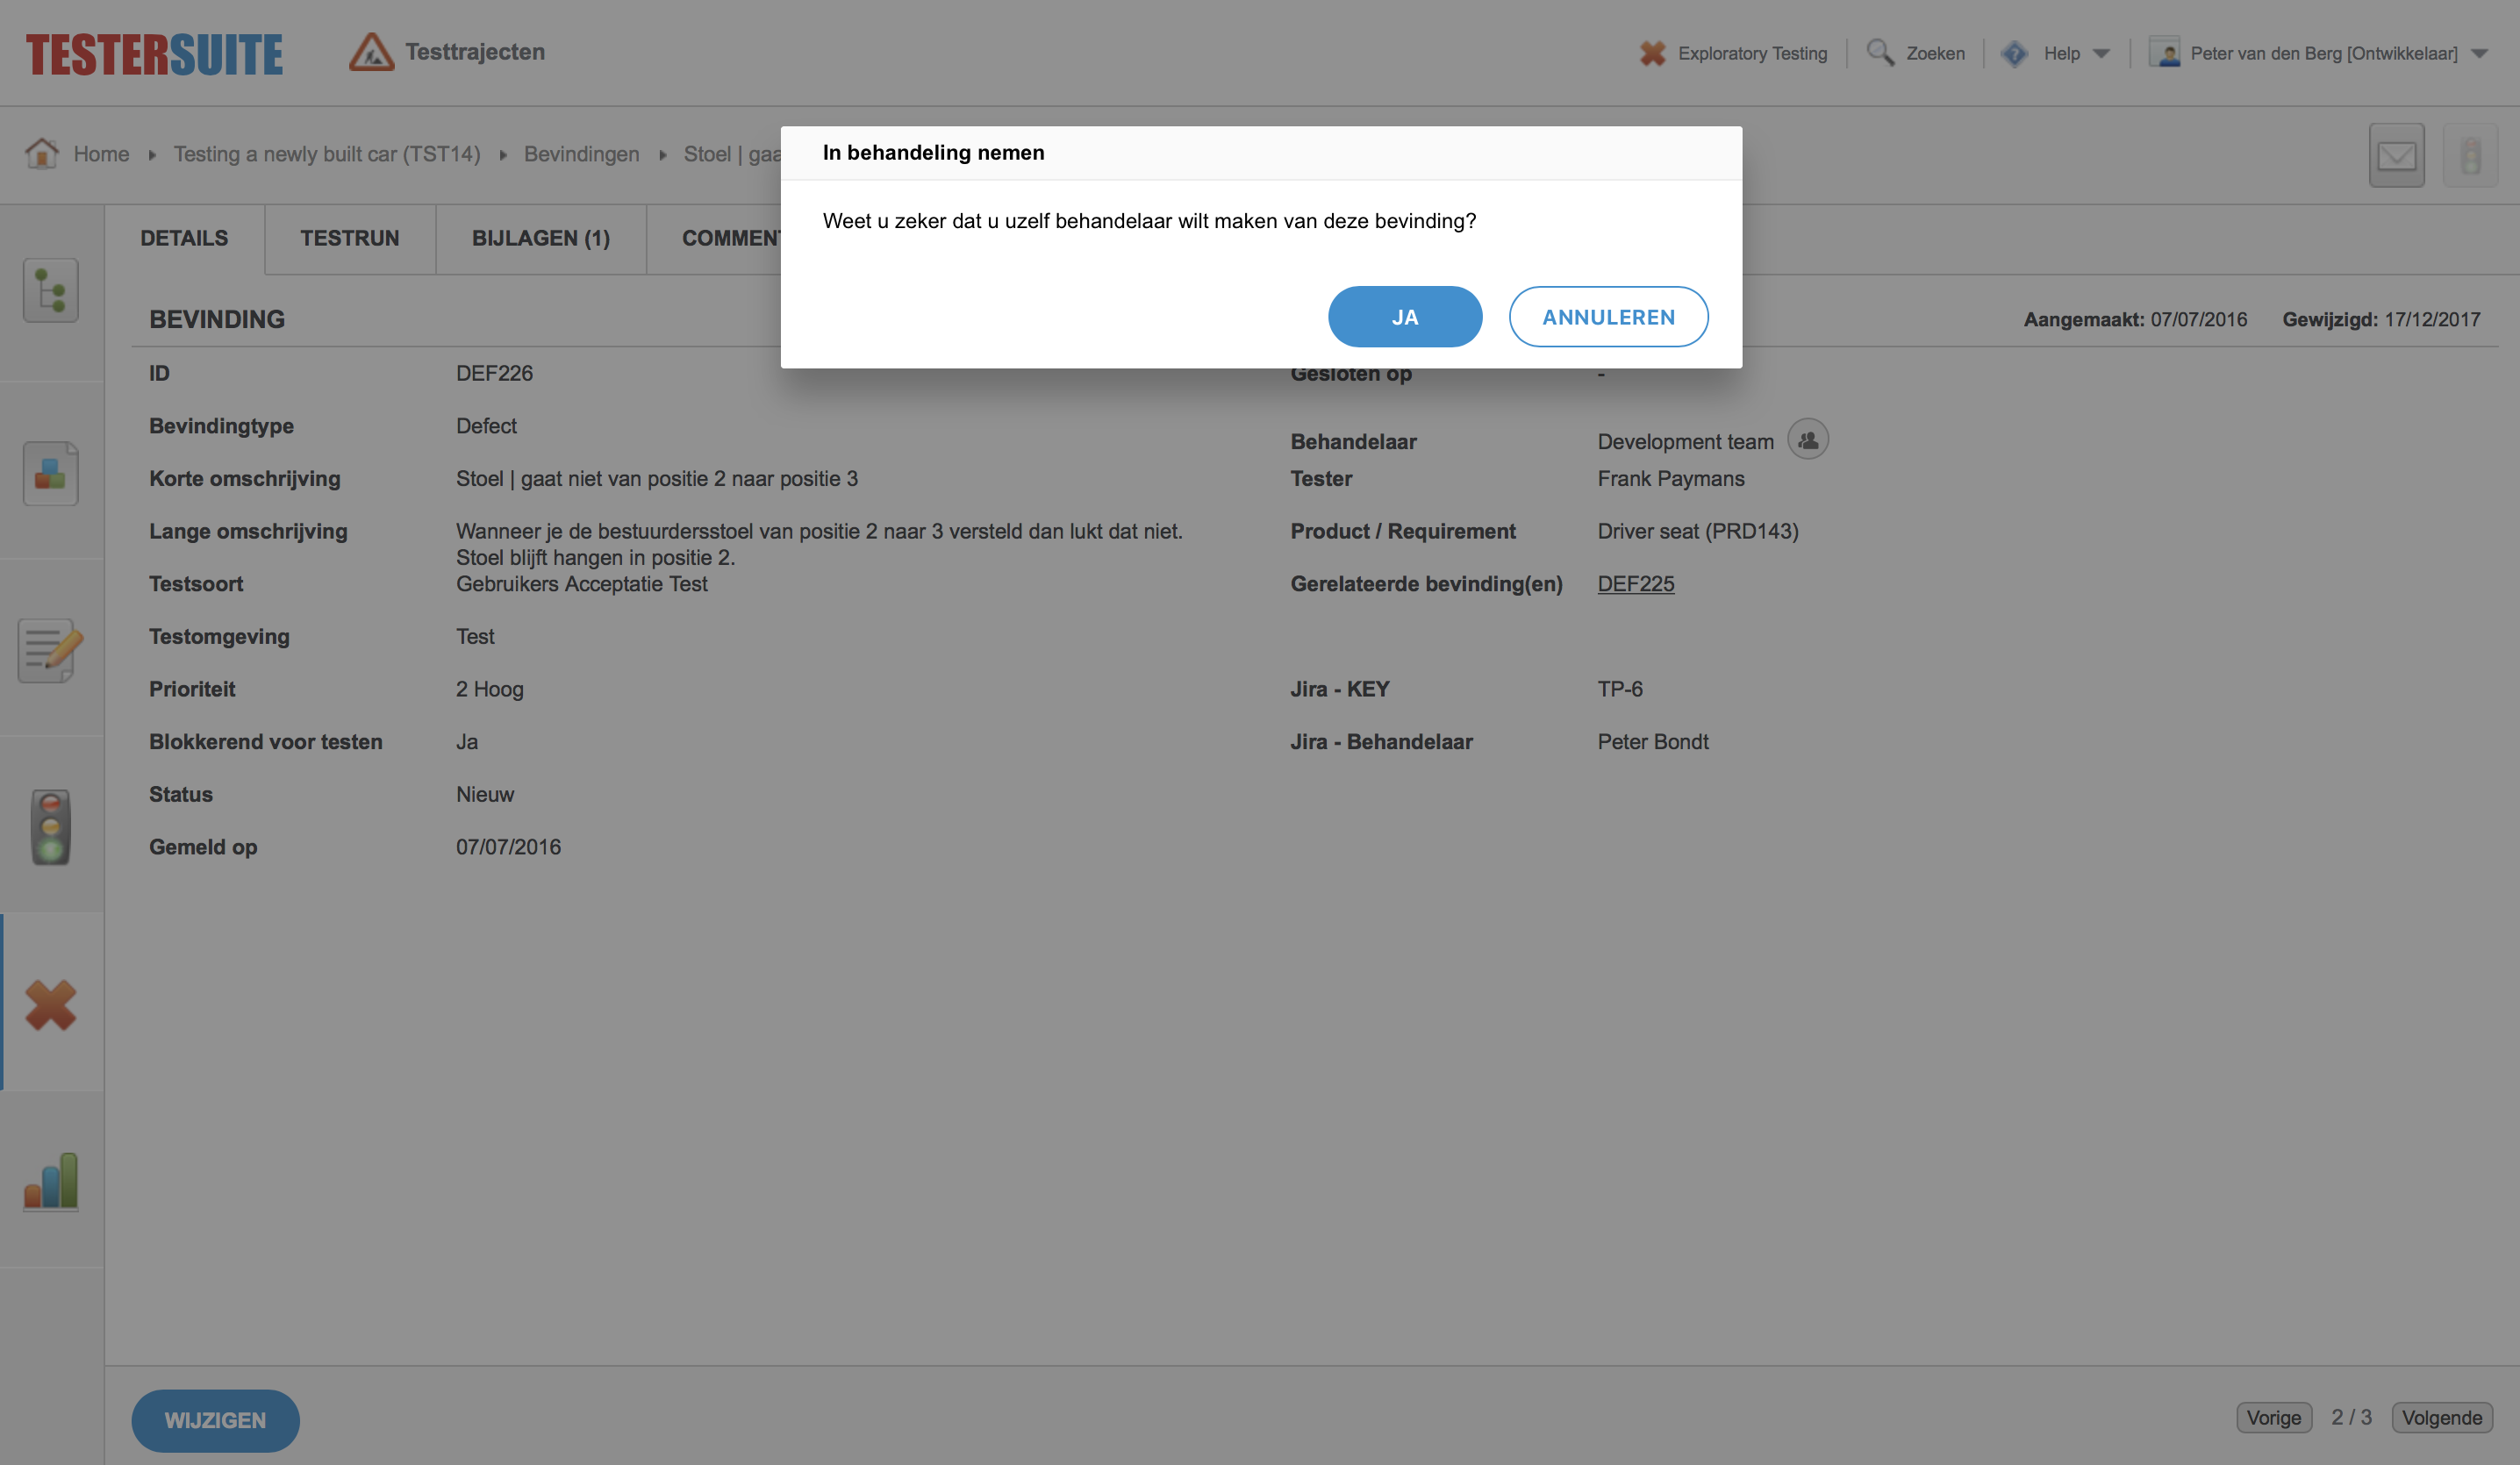Click ANNULEREN to cancel the dialog
This screenshot has width=2520, height=1465.
click(1608, 316)
